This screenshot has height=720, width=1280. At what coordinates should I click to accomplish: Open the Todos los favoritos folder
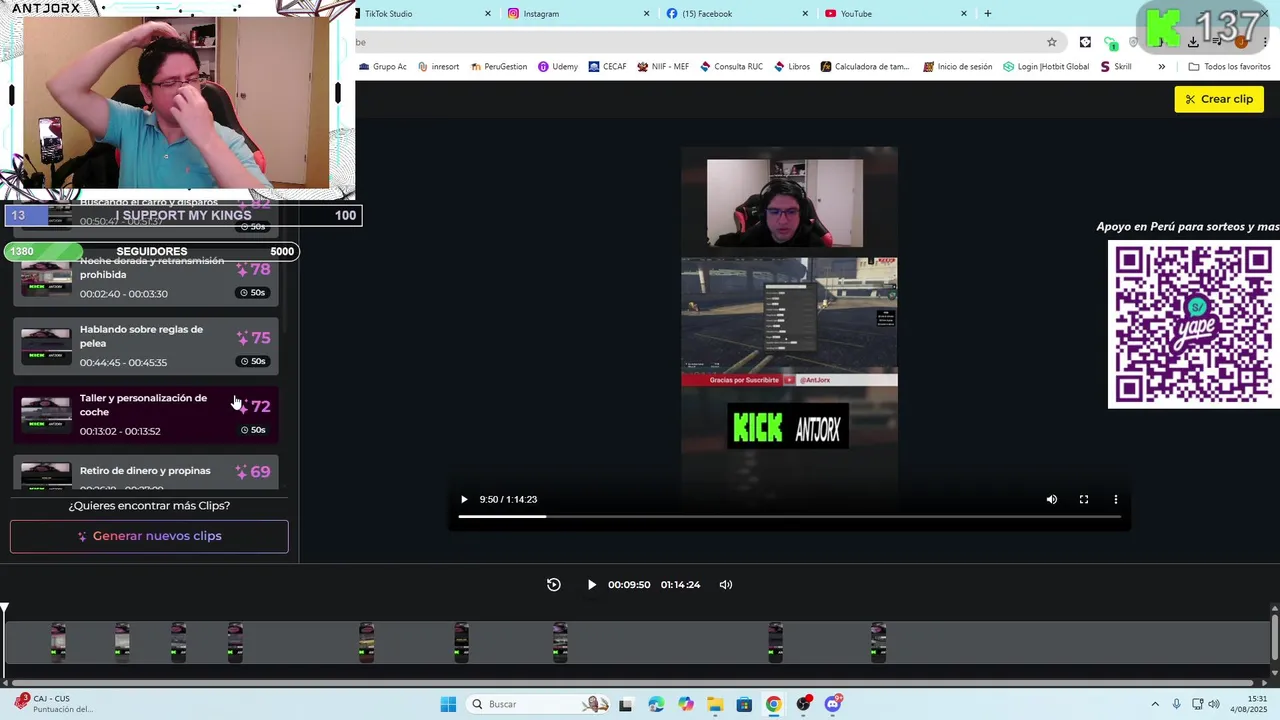pyautogui.click(x=1229, y=67)
